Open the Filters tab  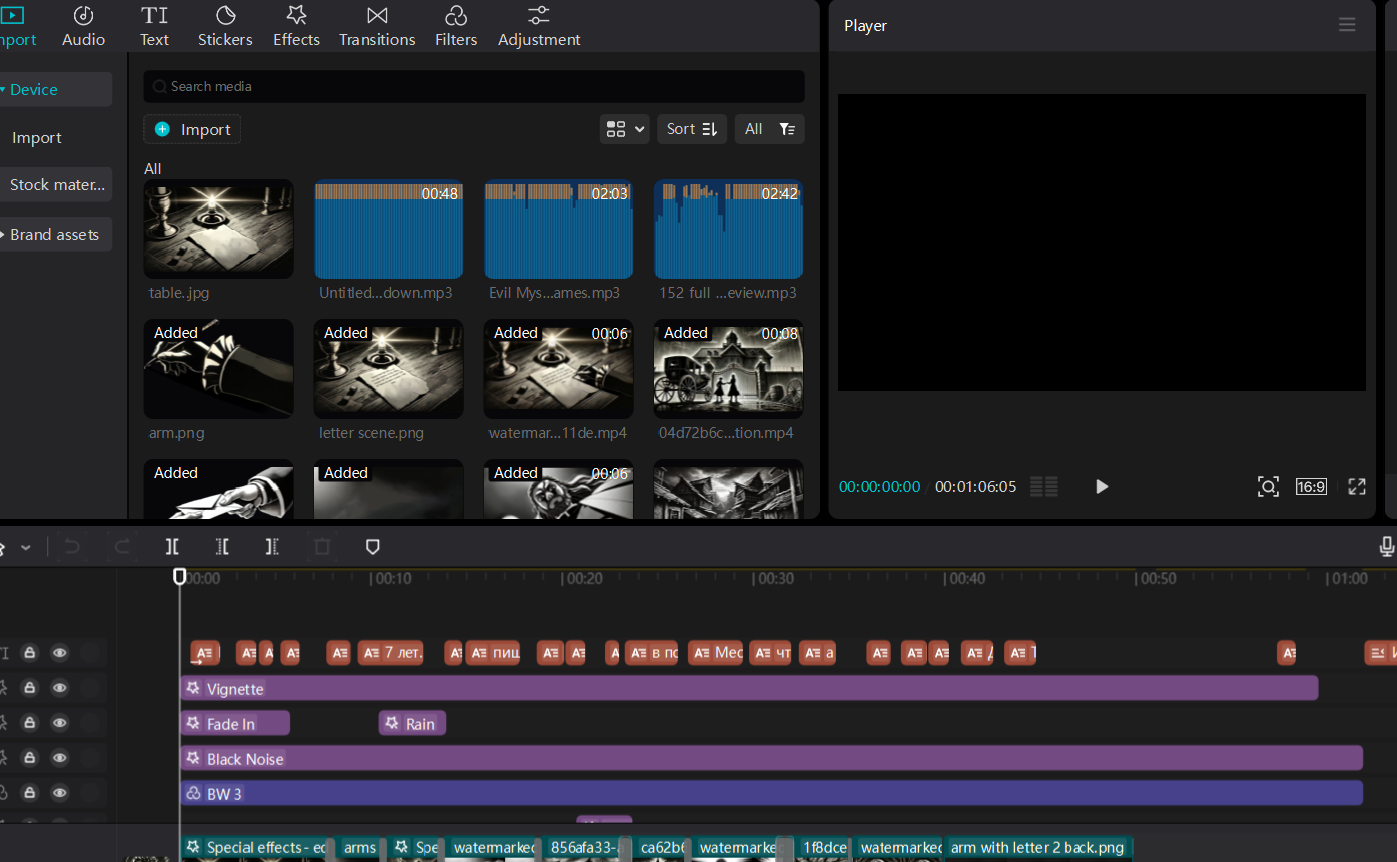click(x=456, y=26)
